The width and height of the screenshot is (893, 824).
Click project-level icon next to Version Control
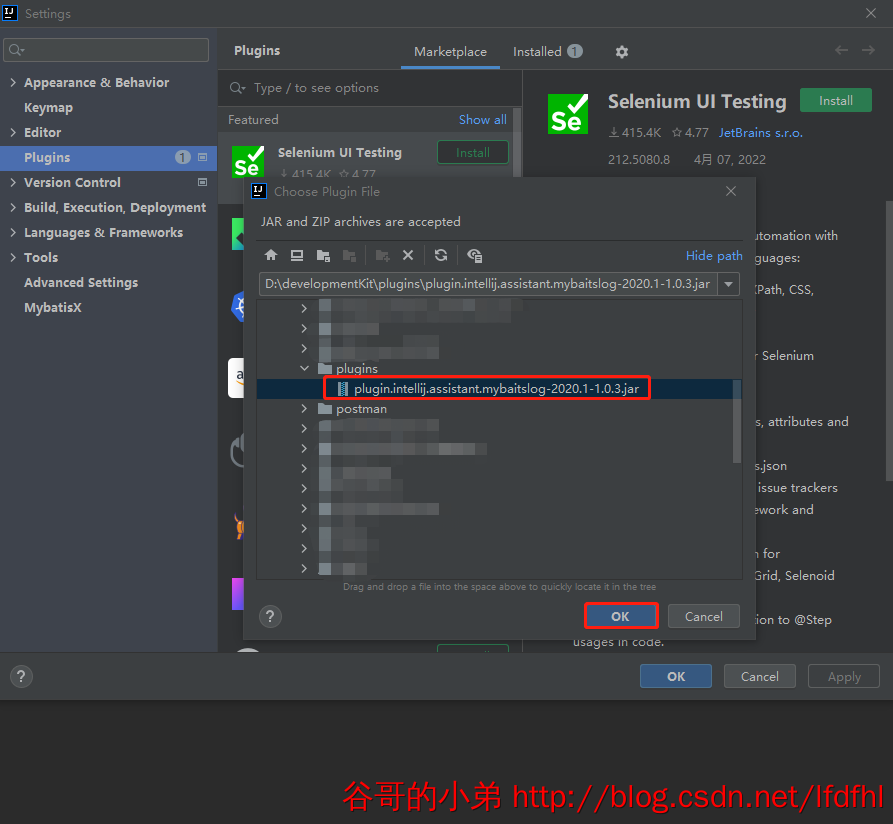pyautogui.click(x=202, y=182)
